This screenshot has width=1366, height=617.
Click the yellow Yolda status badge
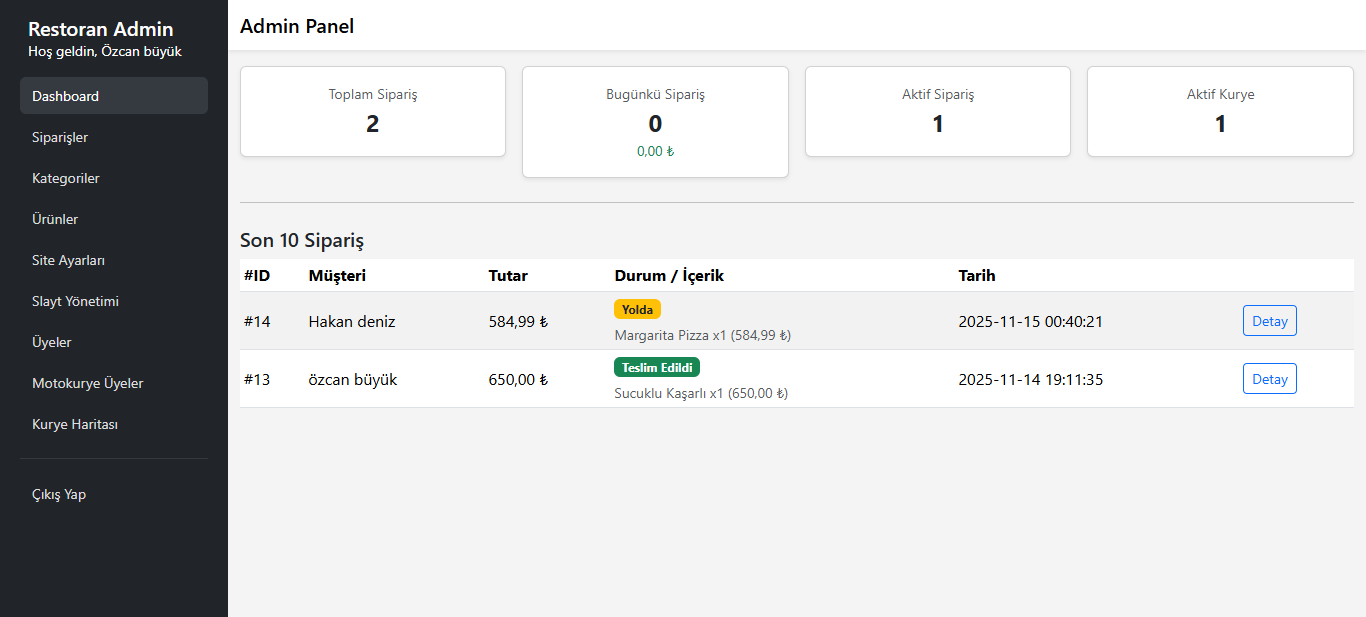pos(637,309)
